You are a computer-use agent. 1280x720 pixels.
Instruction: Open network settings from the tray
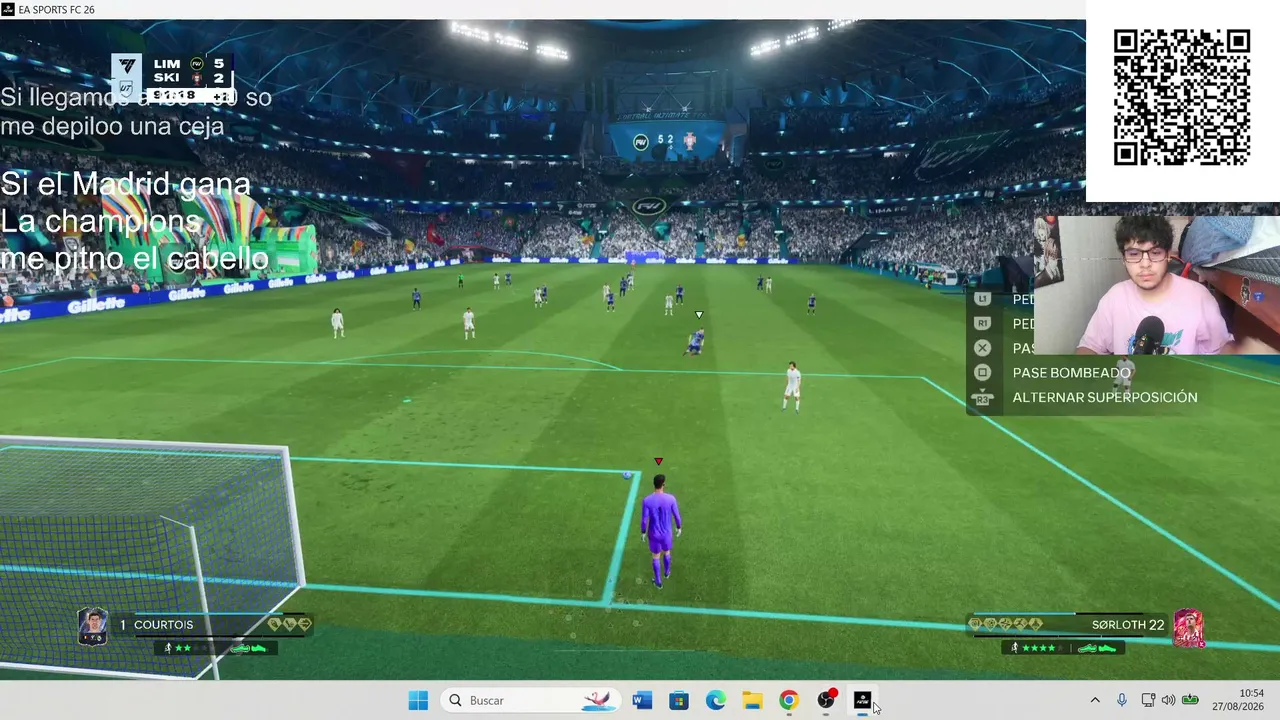[x=1148, y=700]
